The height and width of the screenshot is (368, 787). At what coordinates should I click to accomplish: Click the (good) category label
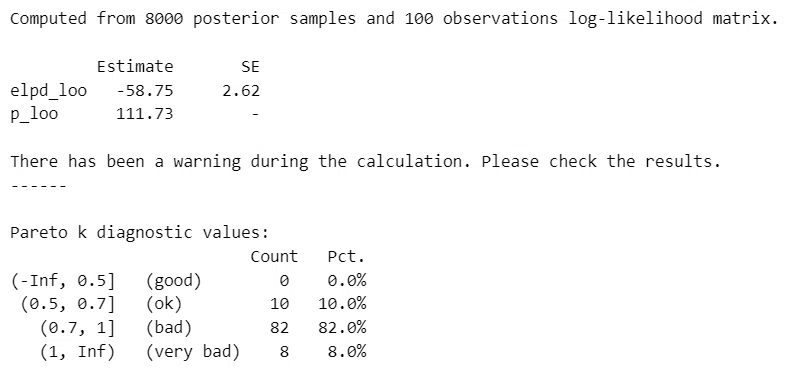[x=174, y=280]
